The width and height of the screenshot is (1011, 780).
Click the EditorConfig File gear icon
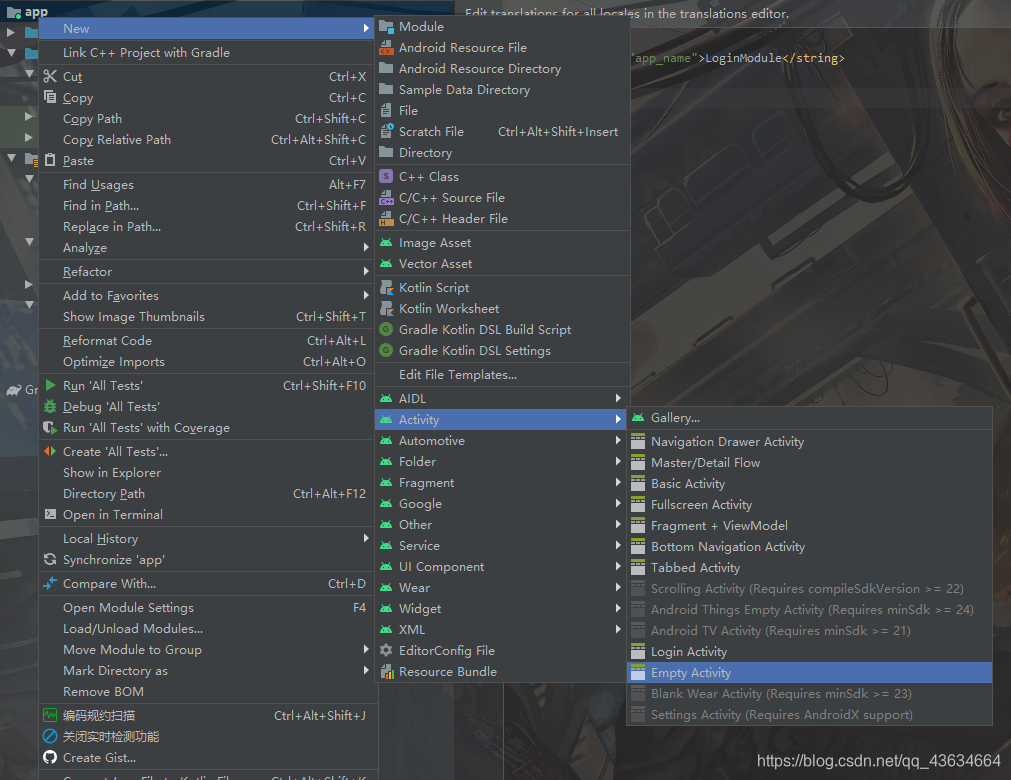coord(386,650)
